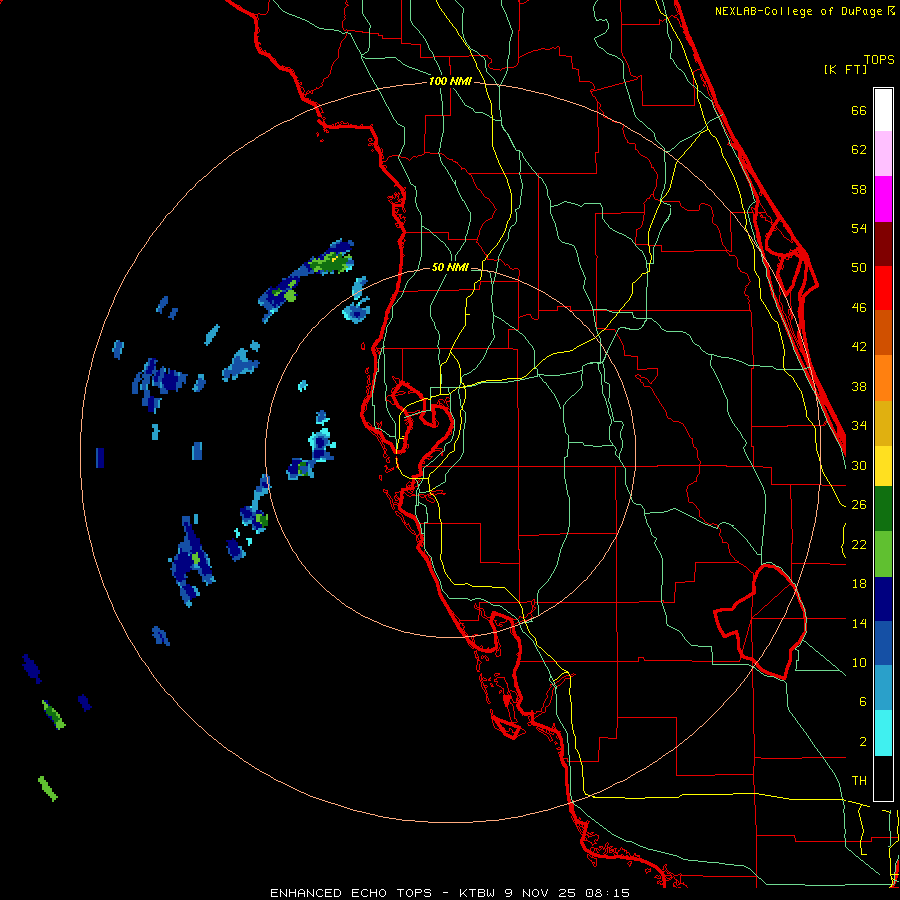Click the 46 legend value
The width and height of the screenshot is (900, 900).
(x=859, y=308)
